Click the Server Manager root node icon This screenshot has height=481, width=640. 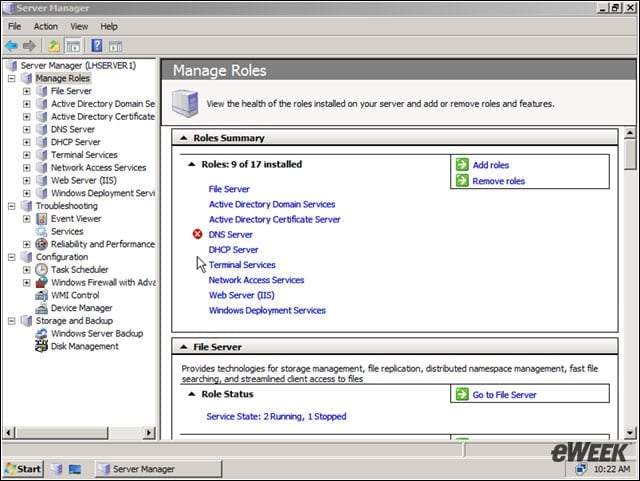click(12, 65)
